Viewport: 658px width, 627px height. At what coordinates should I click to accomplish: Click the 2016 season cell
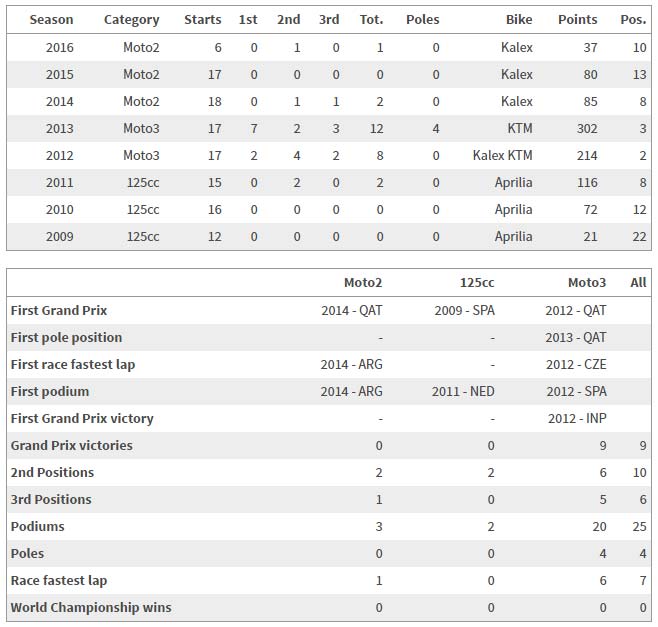pos(60,47)
